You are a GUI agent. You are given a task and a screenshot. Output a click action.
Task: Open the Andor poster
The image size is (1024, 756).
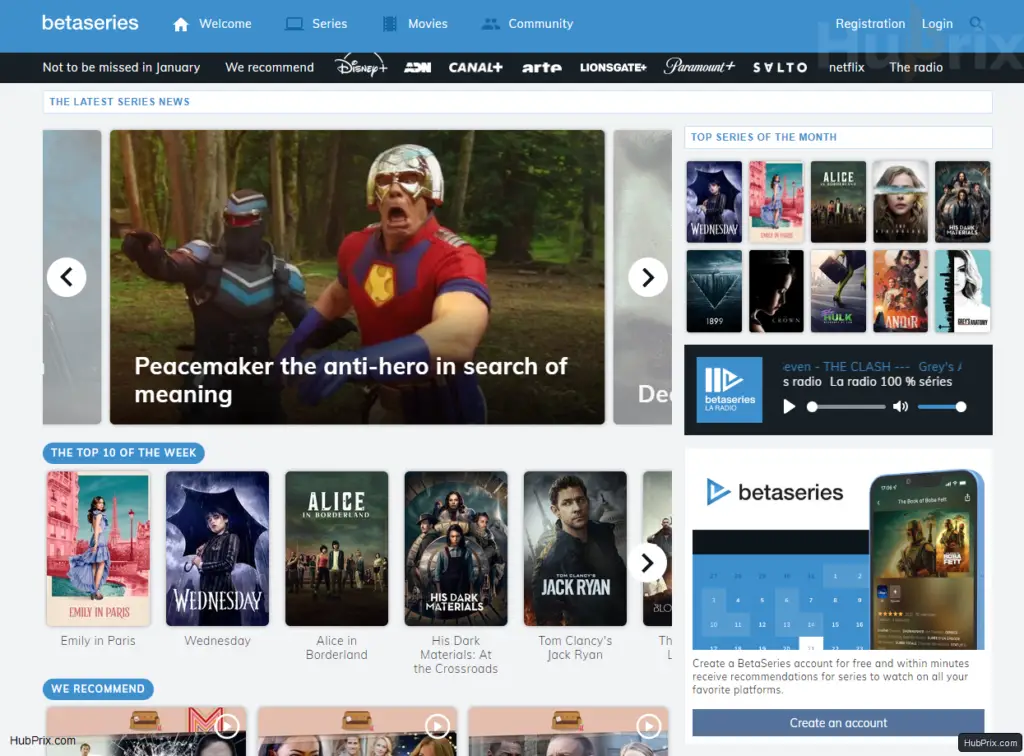[901, 291]
